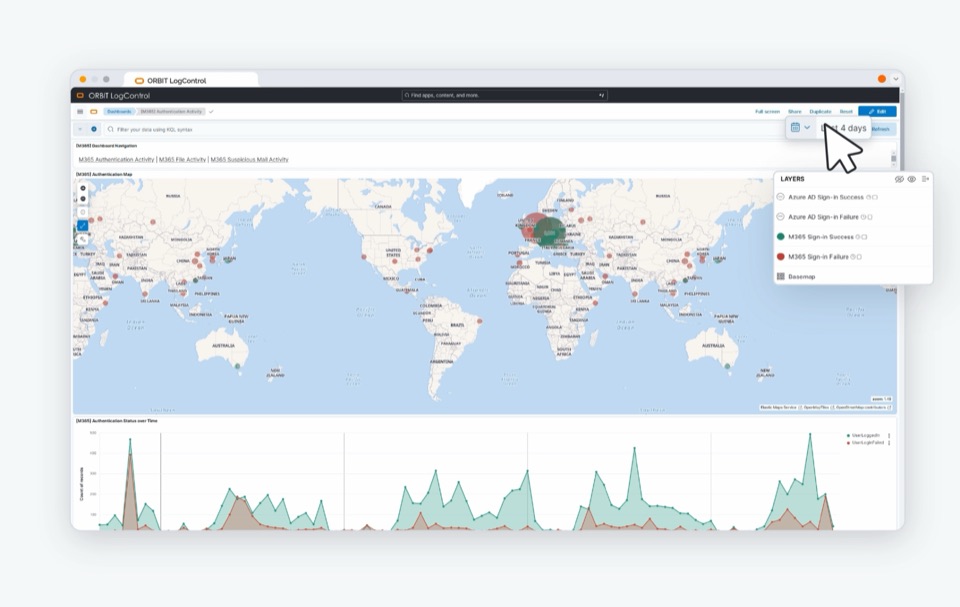Toggle the square icon after M365 Sign-in Failure
960x607 pixels.
point(859,257)
